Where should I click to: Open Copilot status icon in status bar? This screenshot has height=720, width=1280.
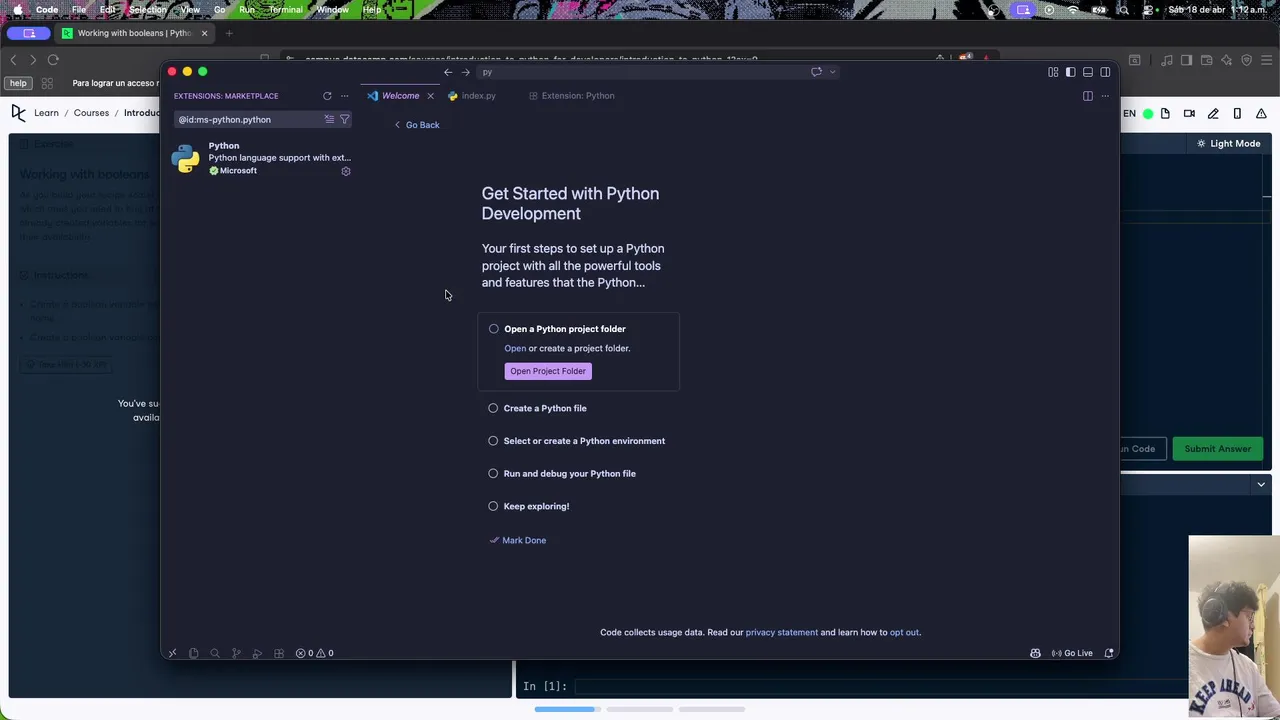coord(1035,653)
